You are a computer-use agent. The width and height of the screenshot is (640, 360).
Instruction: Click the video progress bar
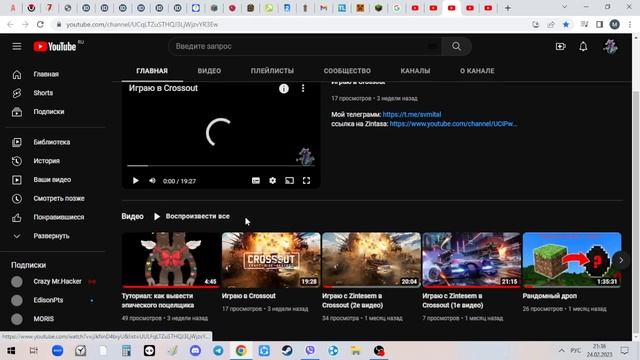[x=221, y=166]
